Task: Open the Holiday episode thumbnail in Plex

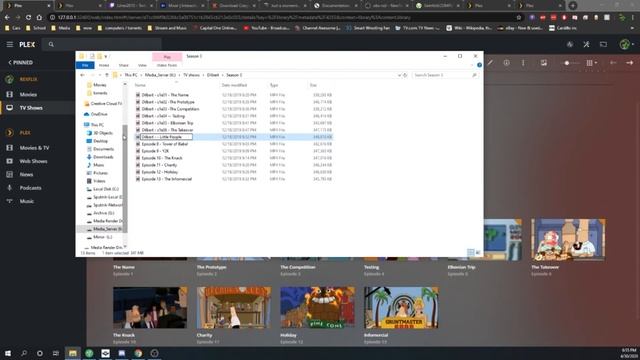Action: (318, 307)
